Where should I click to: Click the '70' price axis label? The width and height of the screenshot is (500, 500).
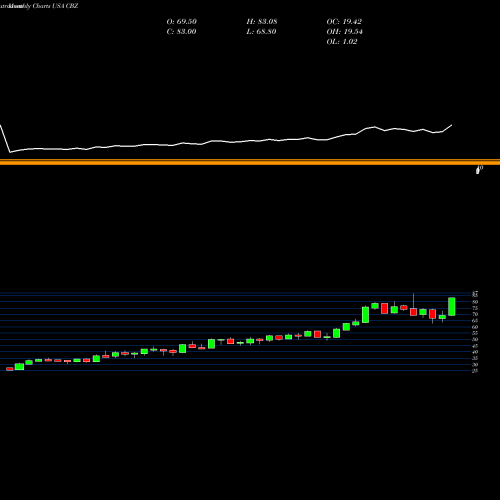tap(475, 314)
